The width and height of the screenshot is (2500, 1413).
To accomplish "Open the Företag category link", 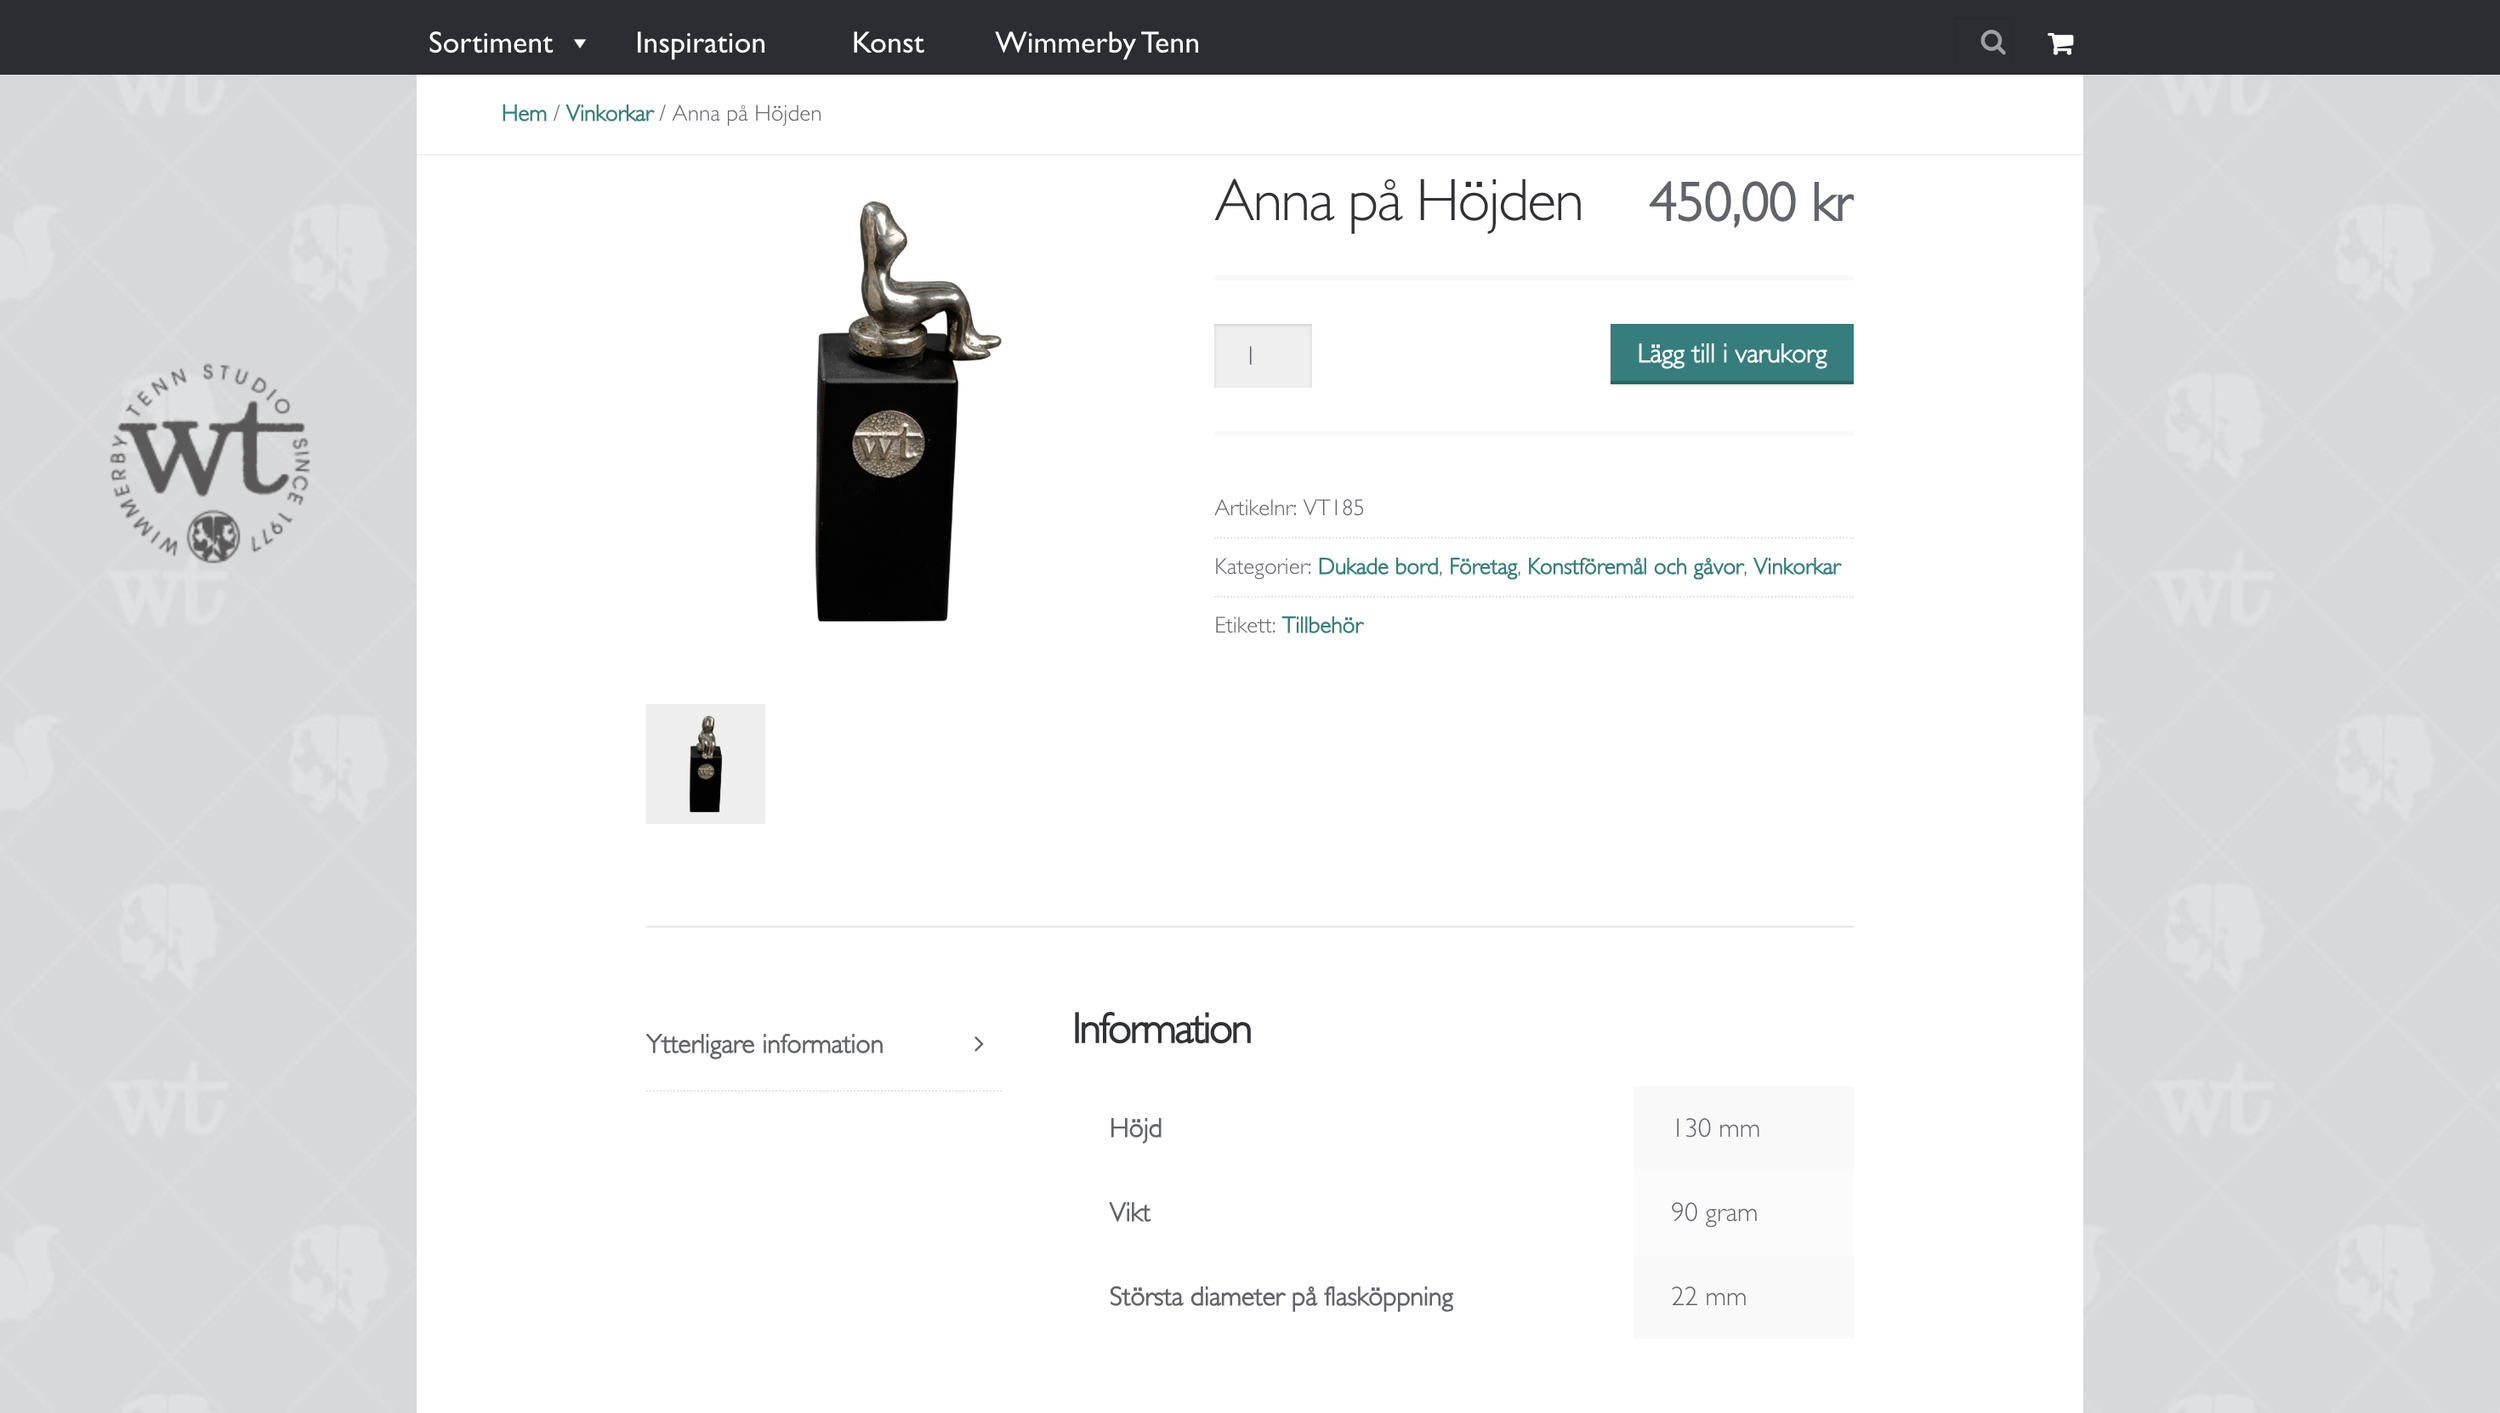I will (x=1482, y=567).
